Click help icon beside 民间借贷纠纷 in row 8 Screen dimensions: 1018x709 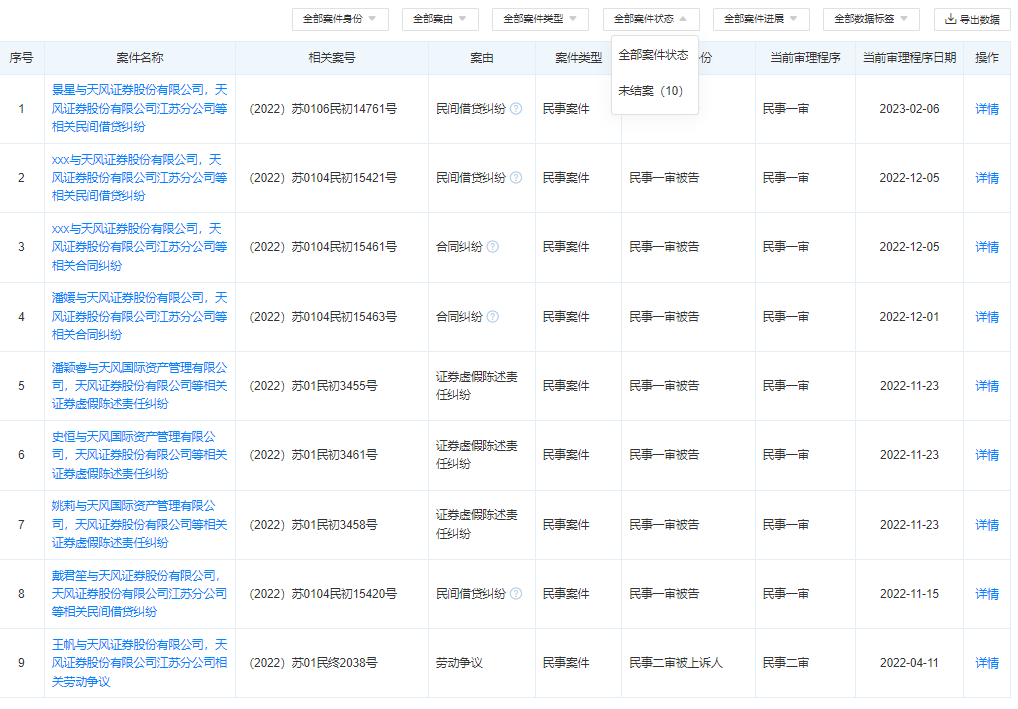point(516,593)
